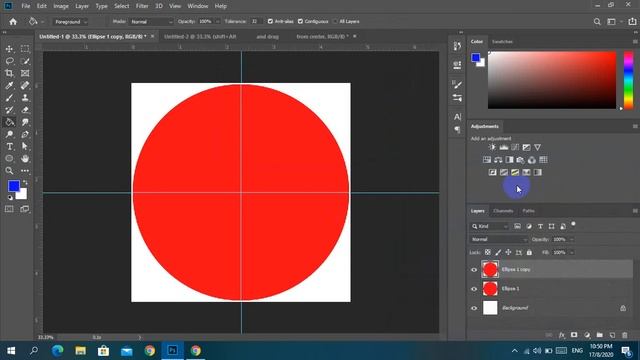Click the foreground blue color swatch
The width and height of the screenshot is (640, 360).
(x=13, y=186)
